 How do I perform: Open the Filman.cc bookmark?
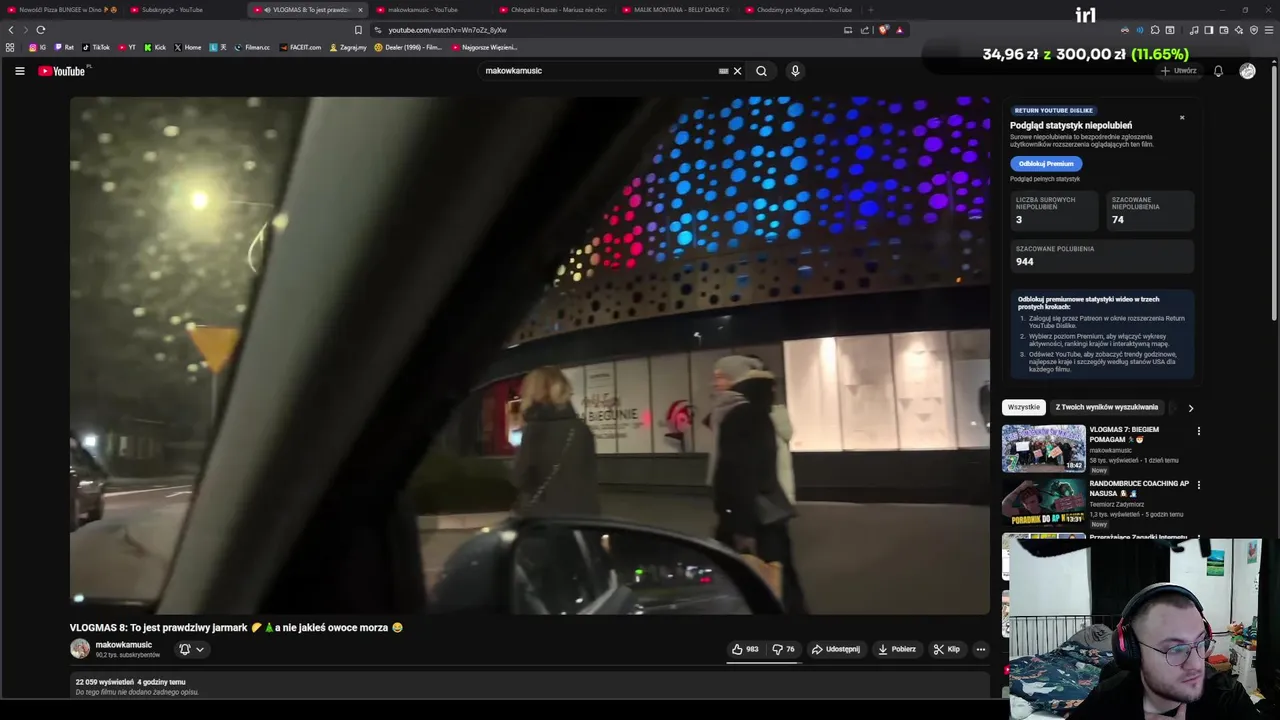[x=252, y=47]
